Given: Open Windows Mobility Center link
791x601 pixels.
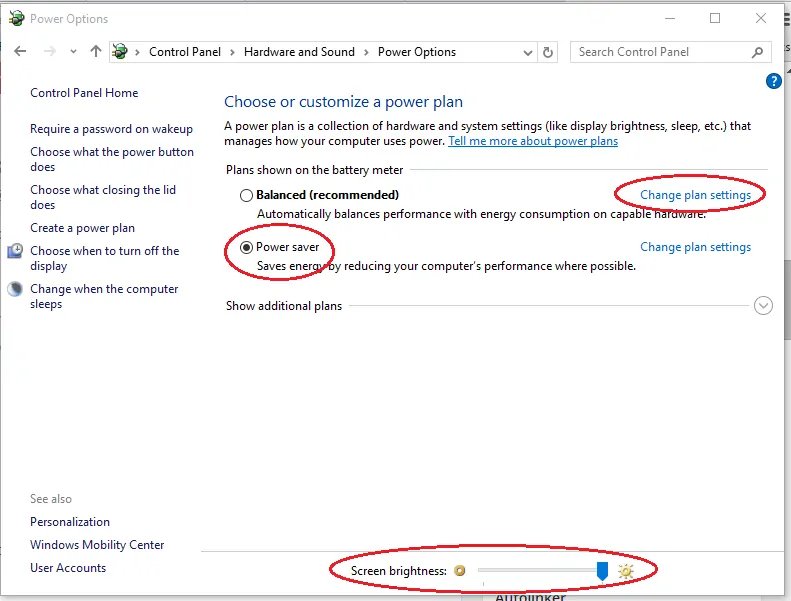Looking at the screenshot, I should 97,545.
